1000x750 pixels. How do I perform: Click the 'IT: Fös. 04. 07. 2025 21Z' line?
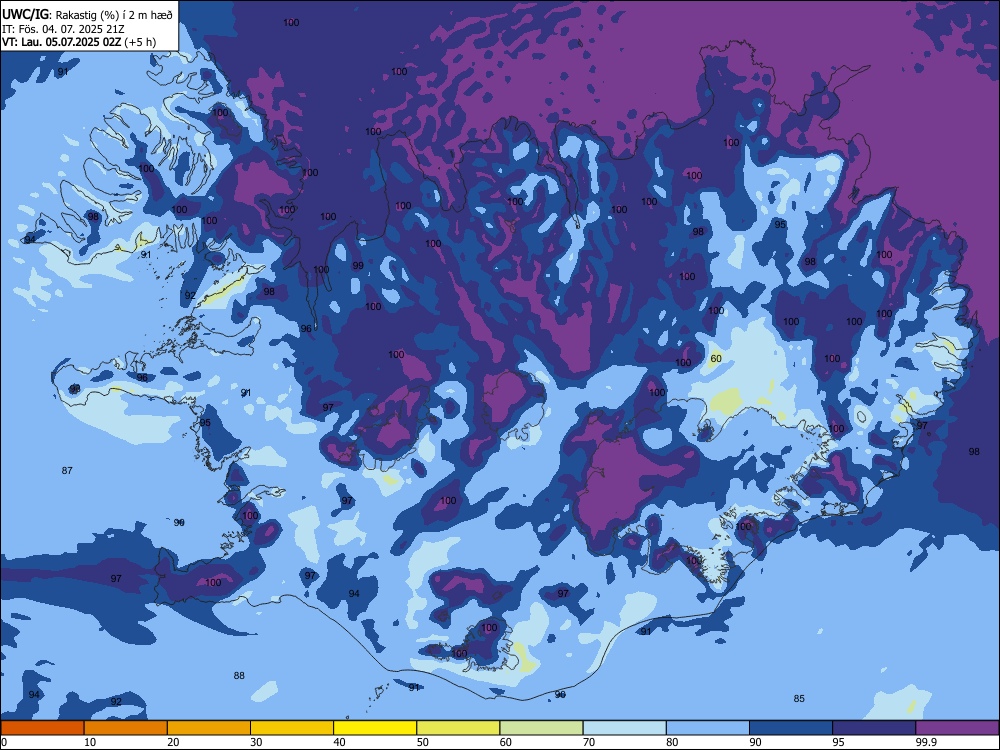(63, 29)
